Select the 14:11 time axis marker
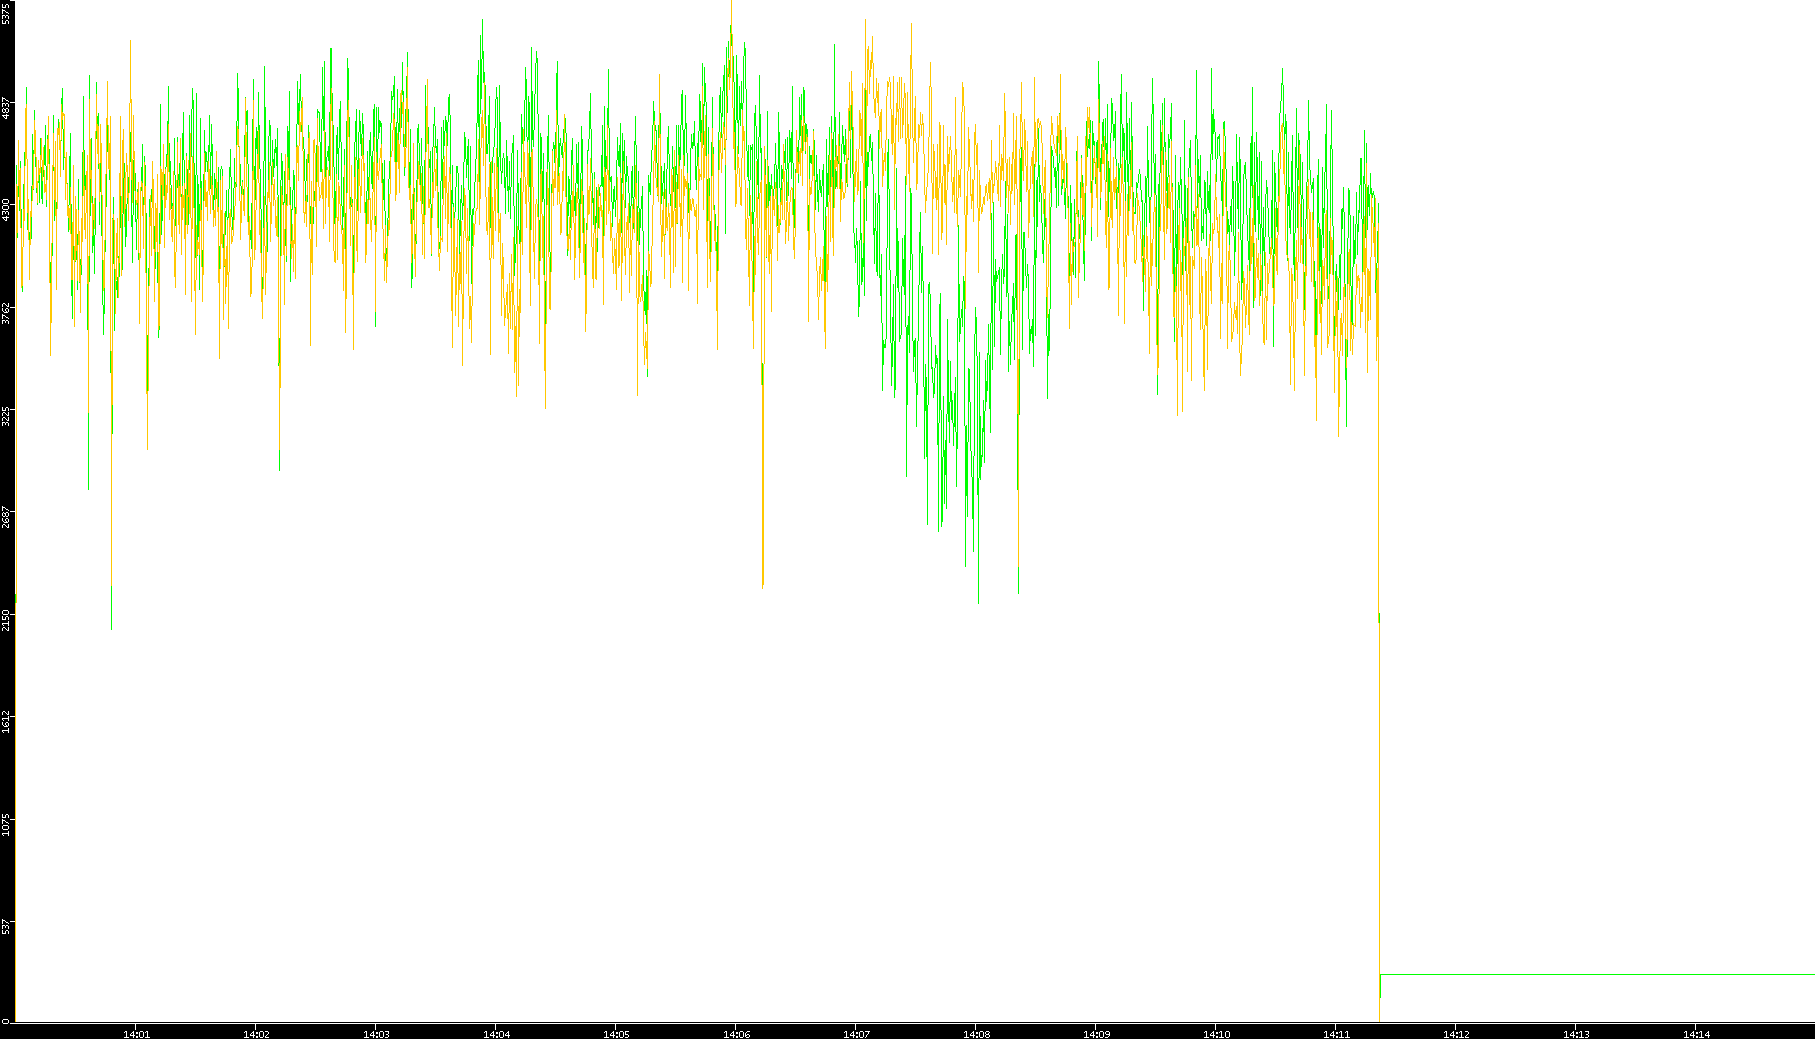This screenshot has height=1039, width=1815. 1336,1033
